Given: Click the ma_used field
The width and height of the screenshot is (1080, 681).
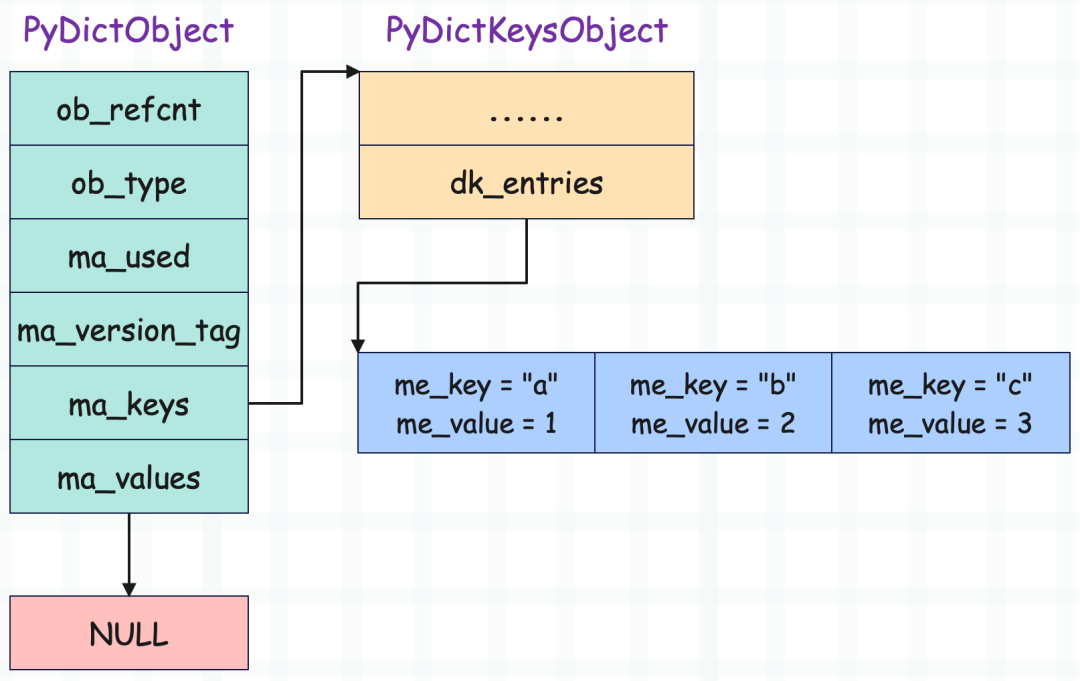Looking at the screenshot, I should point(129,256).
